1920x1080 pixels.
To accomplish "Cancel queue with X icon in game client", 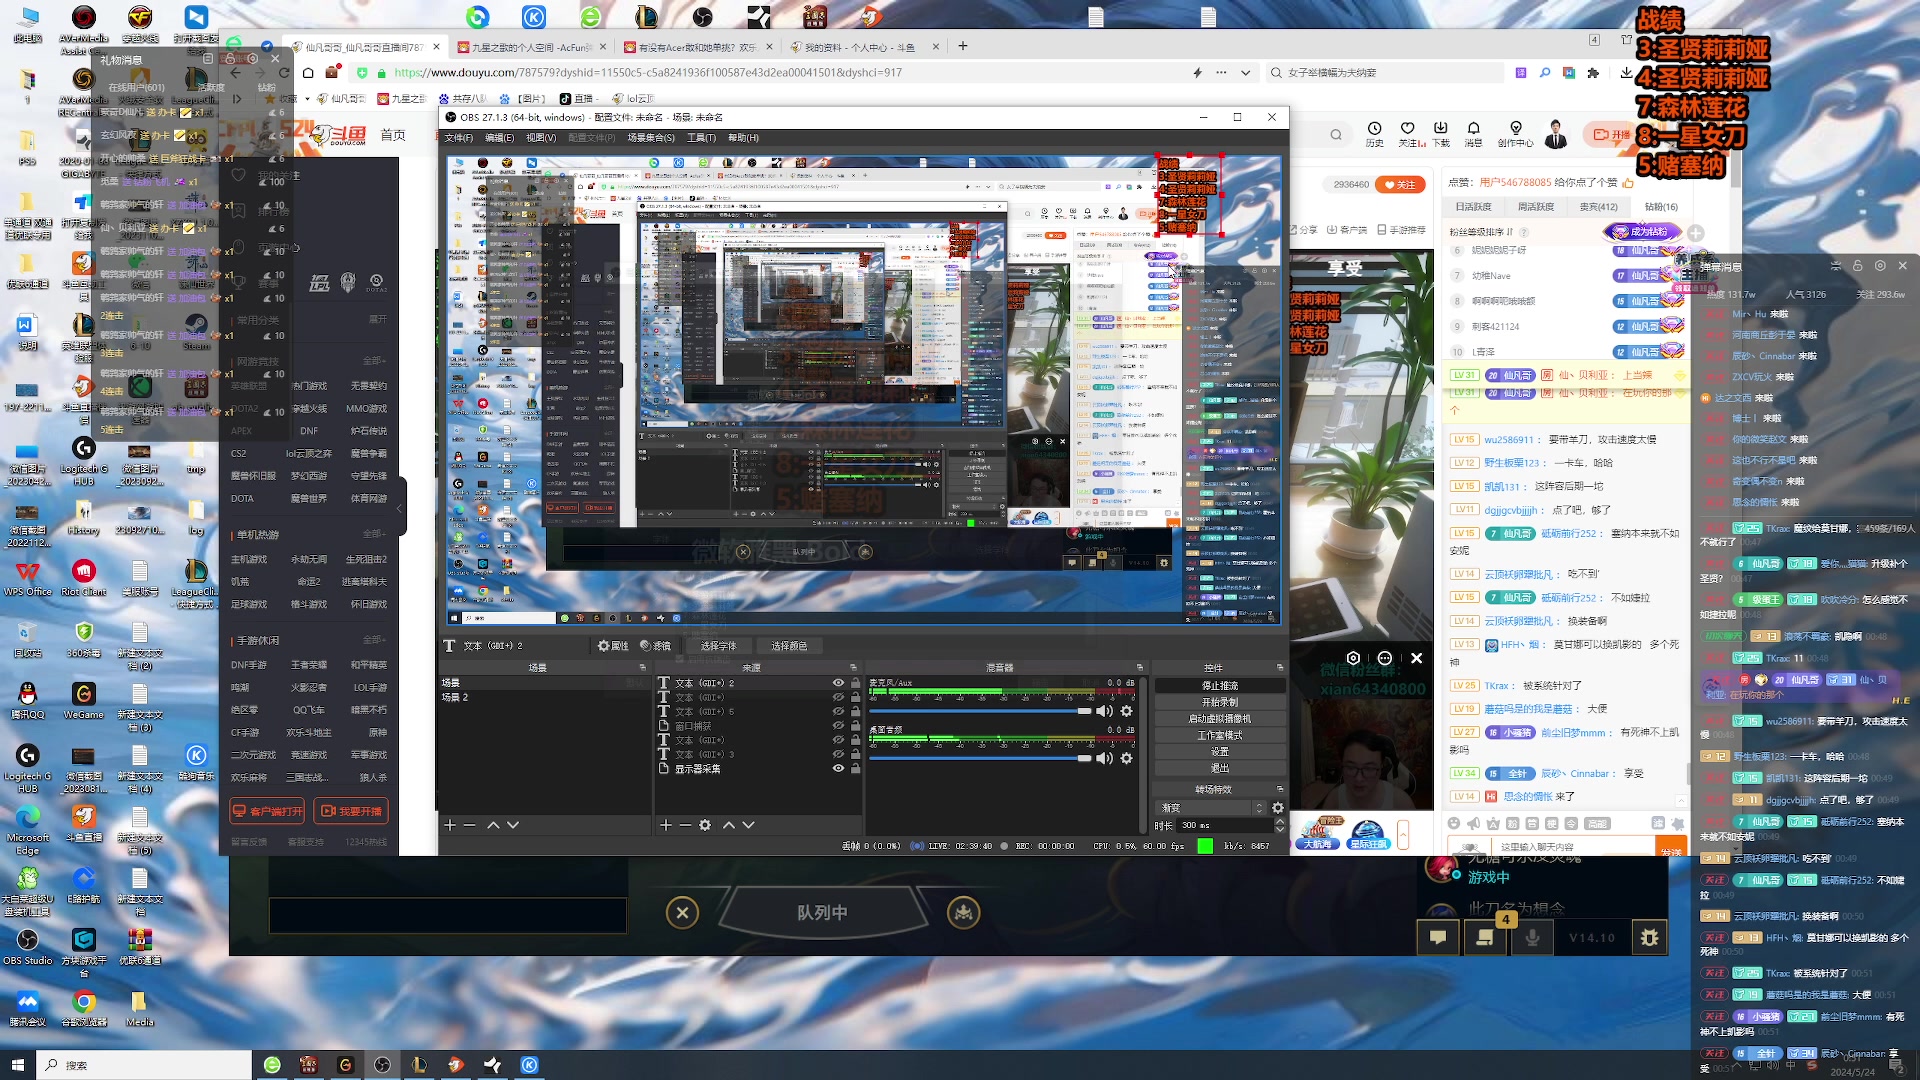I will tap(682, 912).
